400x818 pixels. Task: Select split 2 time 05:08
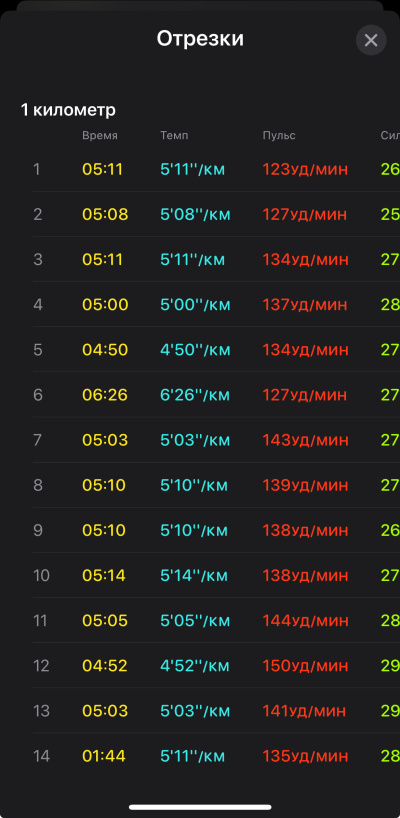pos(105,214)
